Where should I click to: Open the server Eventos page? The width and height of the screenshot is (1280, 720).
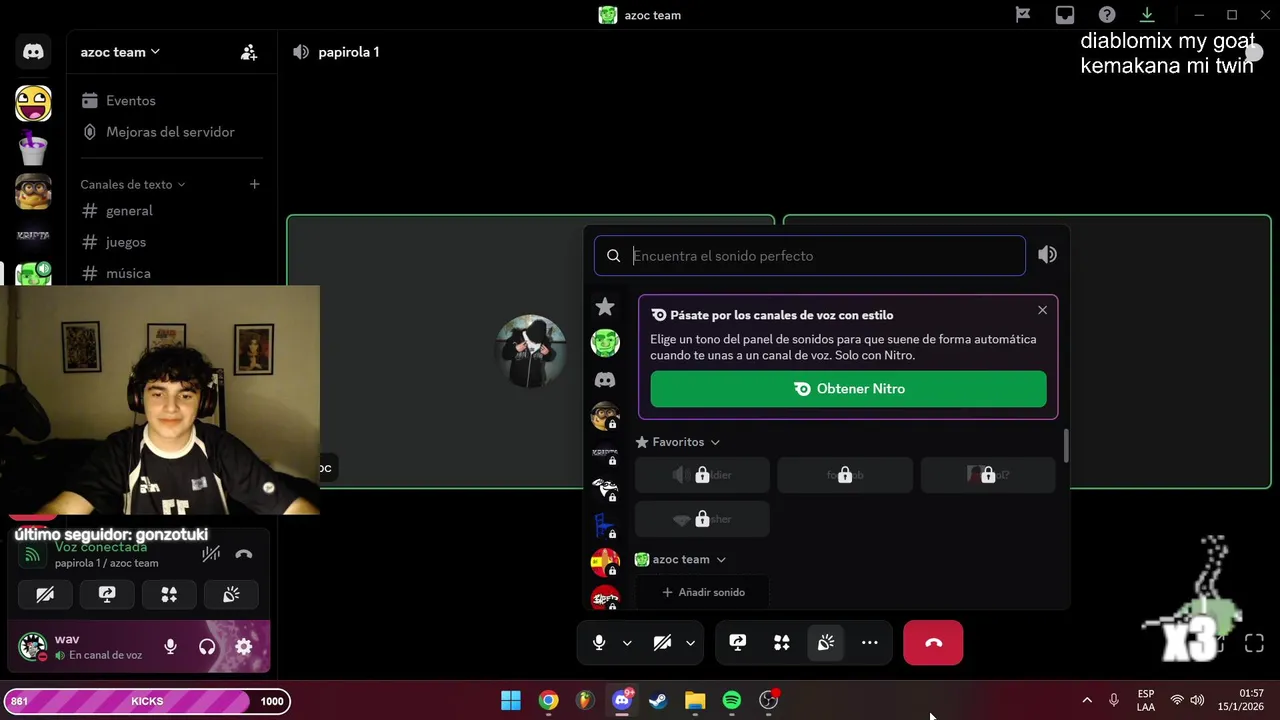coord(130,100)
